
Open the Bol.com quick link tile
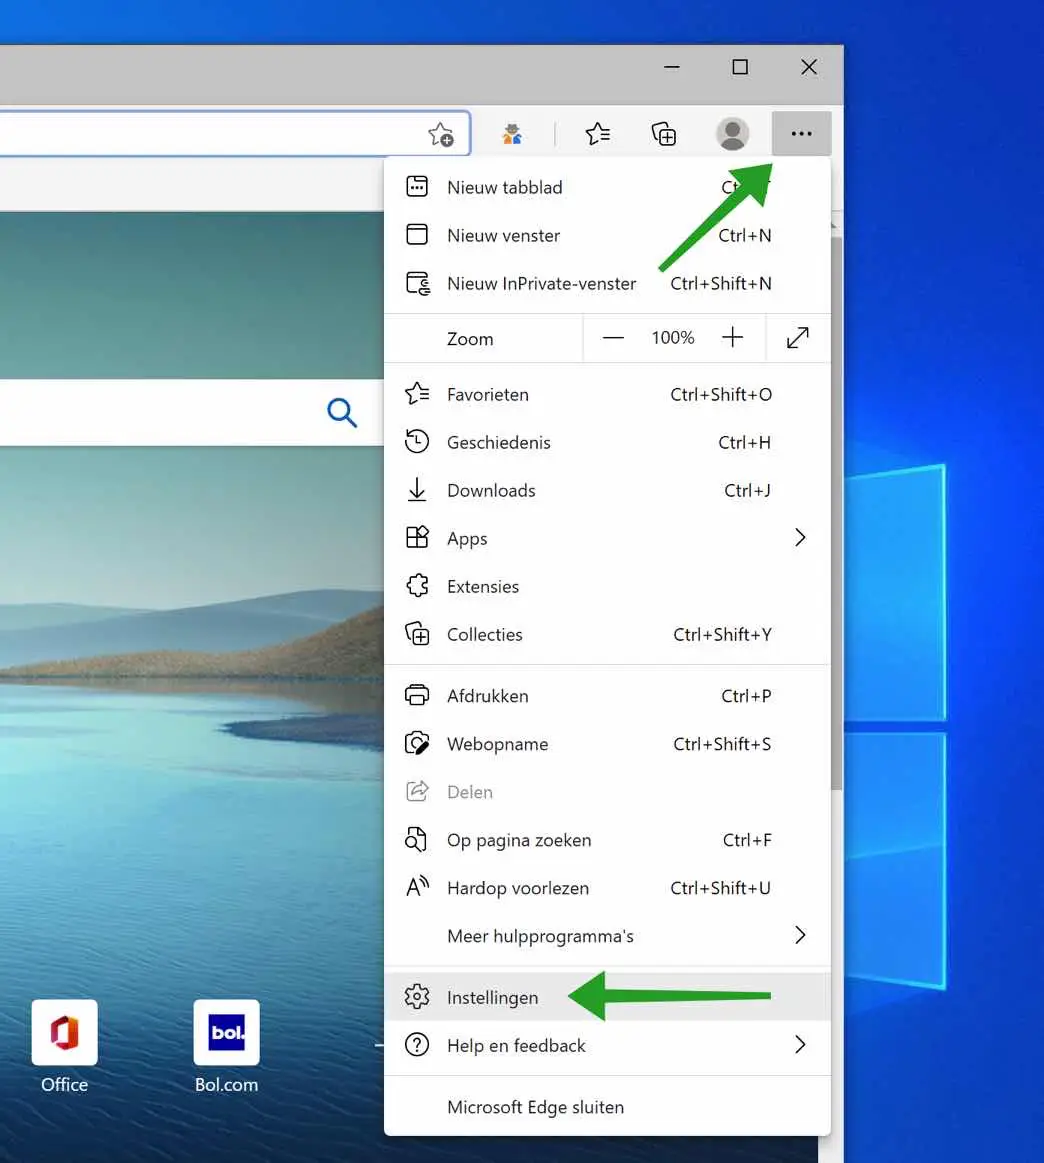pos(226,1032)
